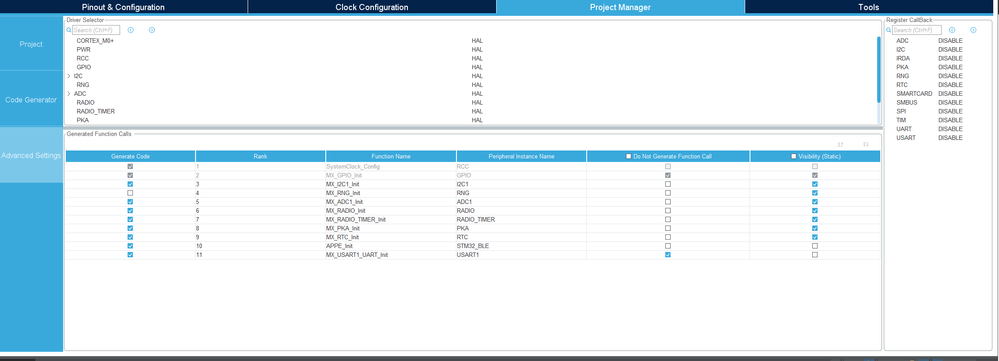Uncheck Do Not Generate Function Call for MX_USART1_UART_Init
Viewport: 999px width, 361px height.
tap(668, 255)
